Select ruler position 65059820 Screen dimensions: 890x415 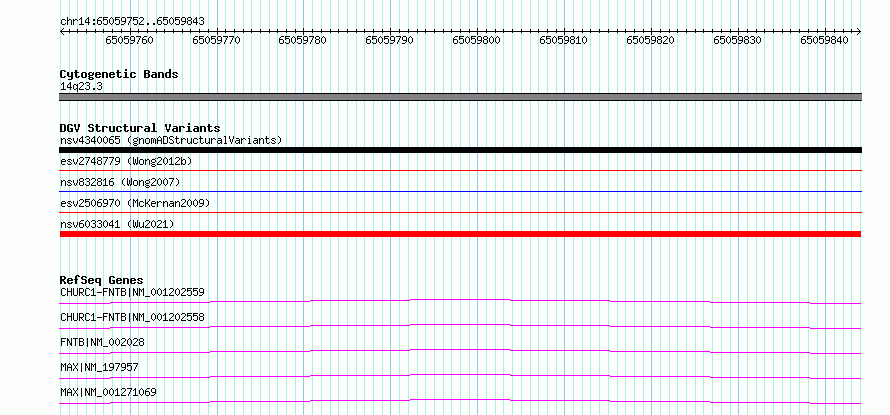coord(650,40)
